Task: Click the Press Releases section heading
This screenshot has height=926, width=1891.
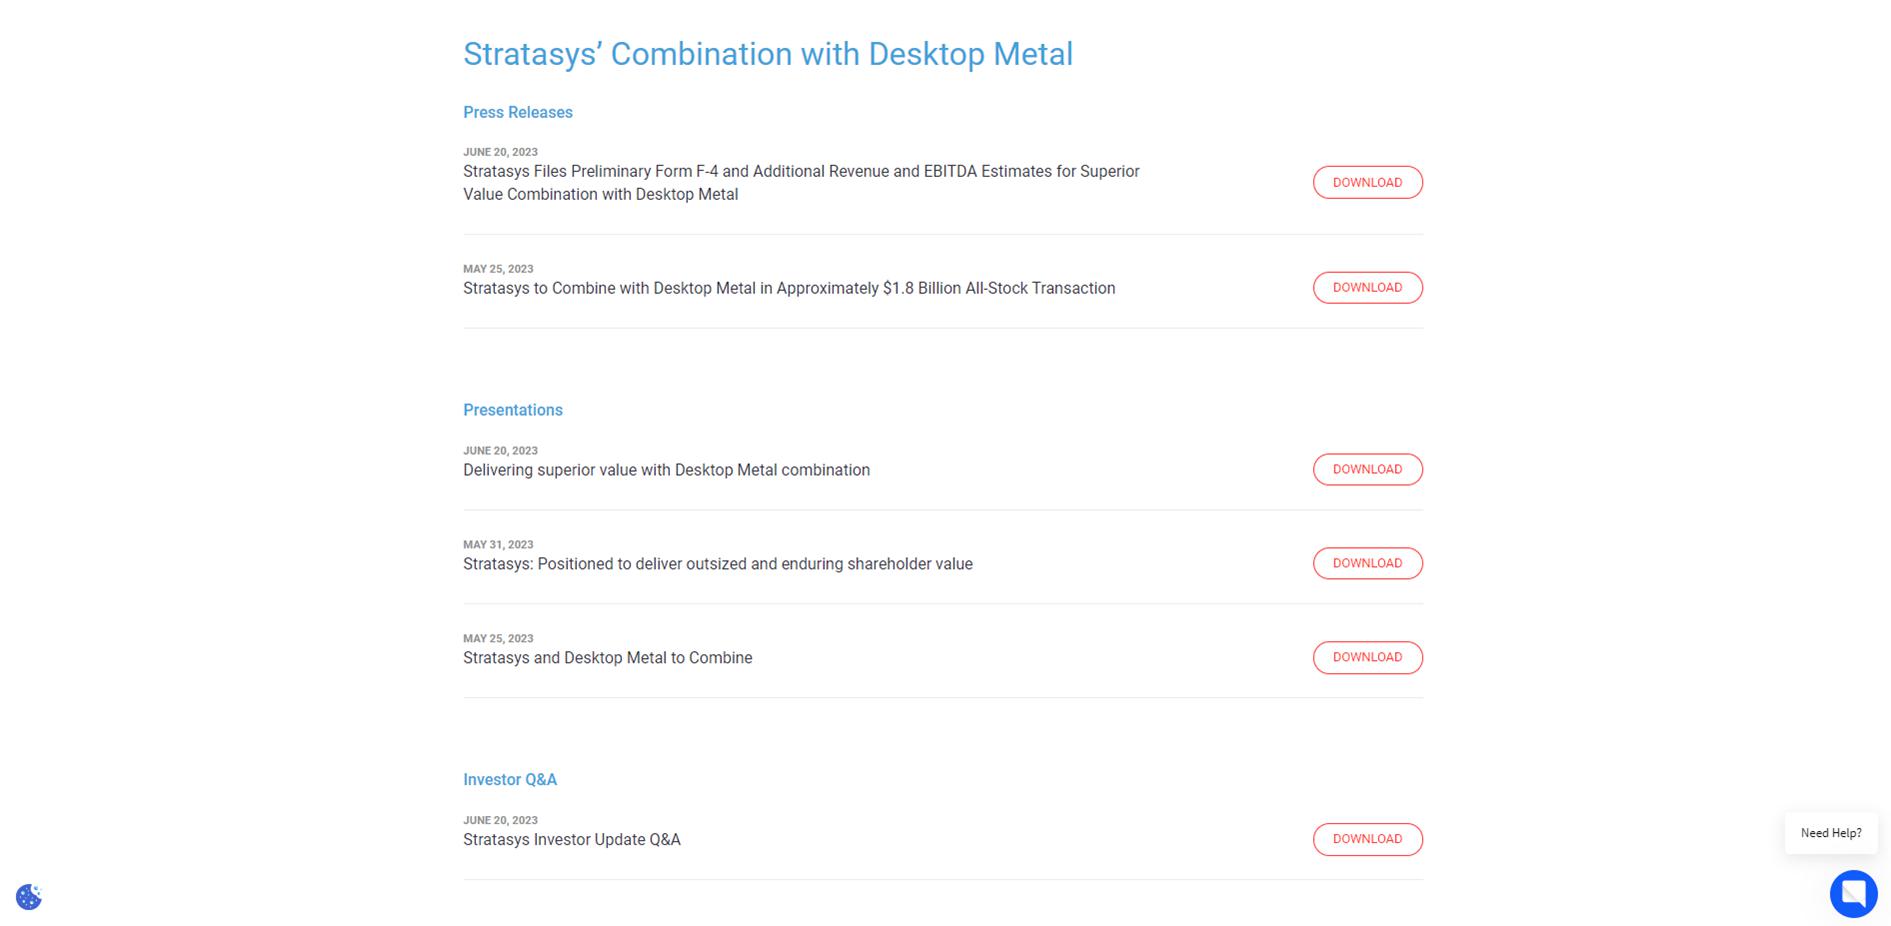Action: [517, 113]
